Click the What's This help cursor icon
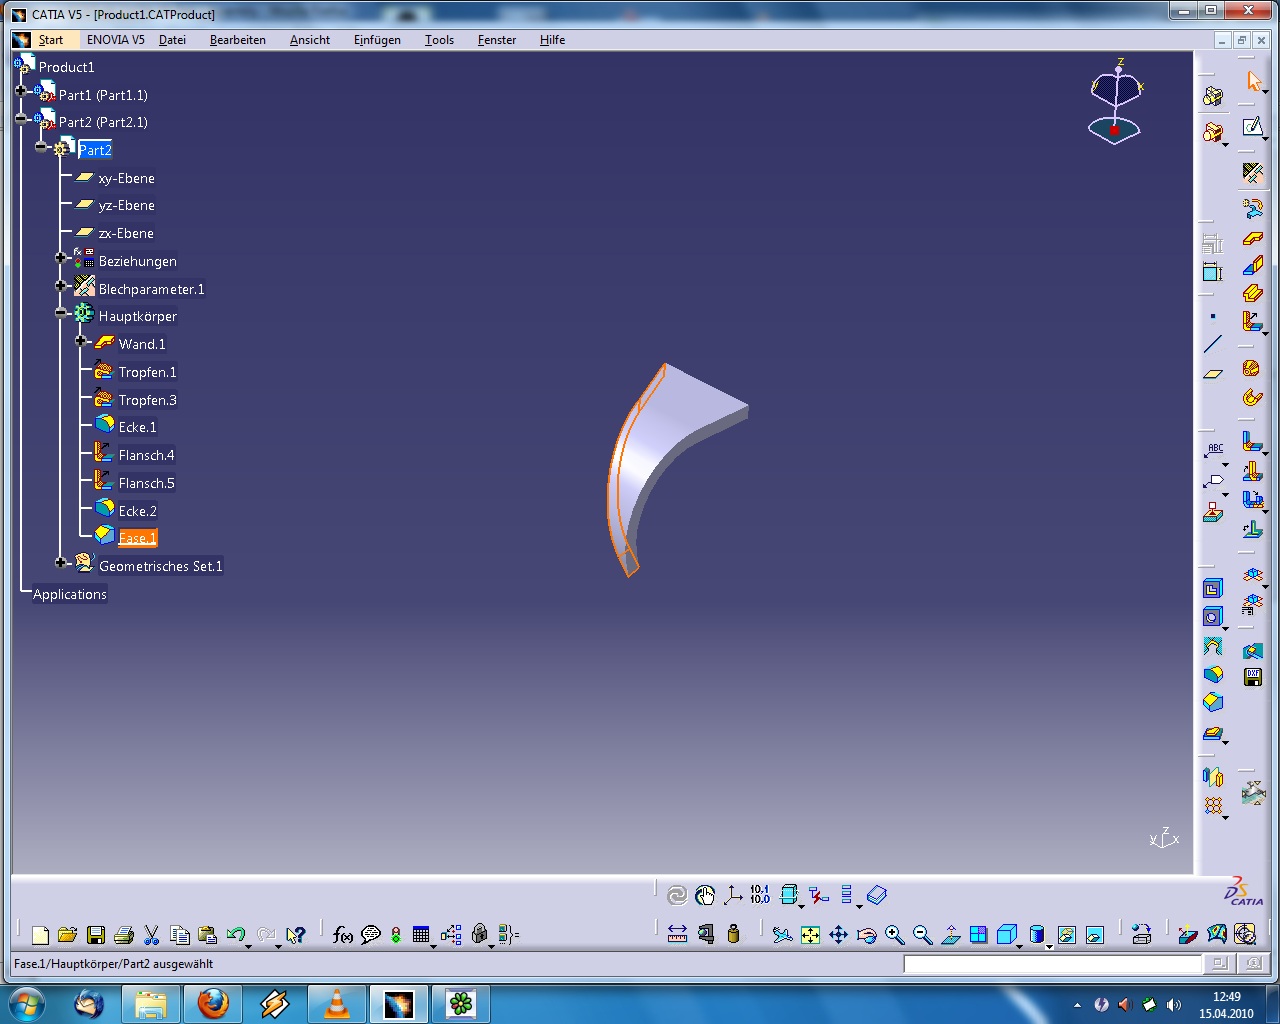The image size is (1280, 1024). coord(295,935)
